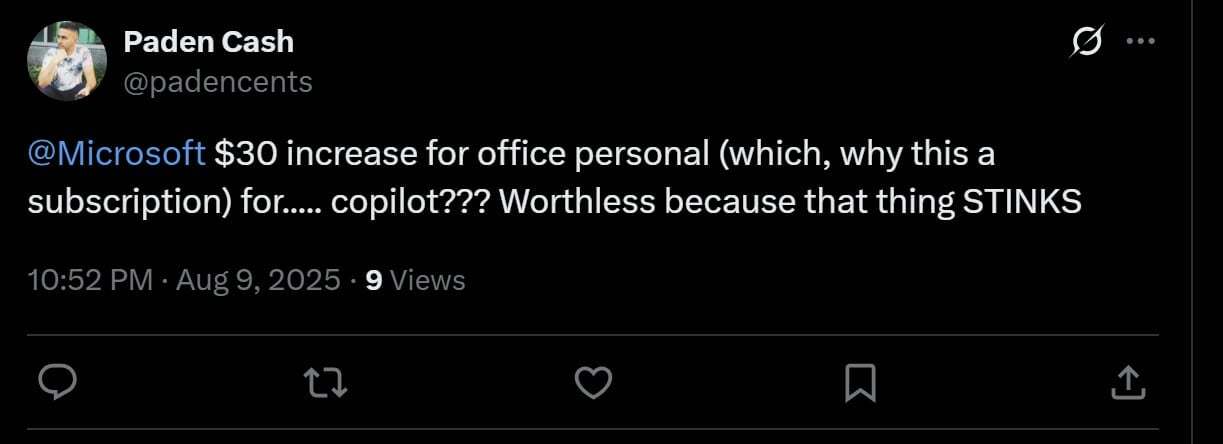Click the Grok slashed-circle icon

point(1086,42)
